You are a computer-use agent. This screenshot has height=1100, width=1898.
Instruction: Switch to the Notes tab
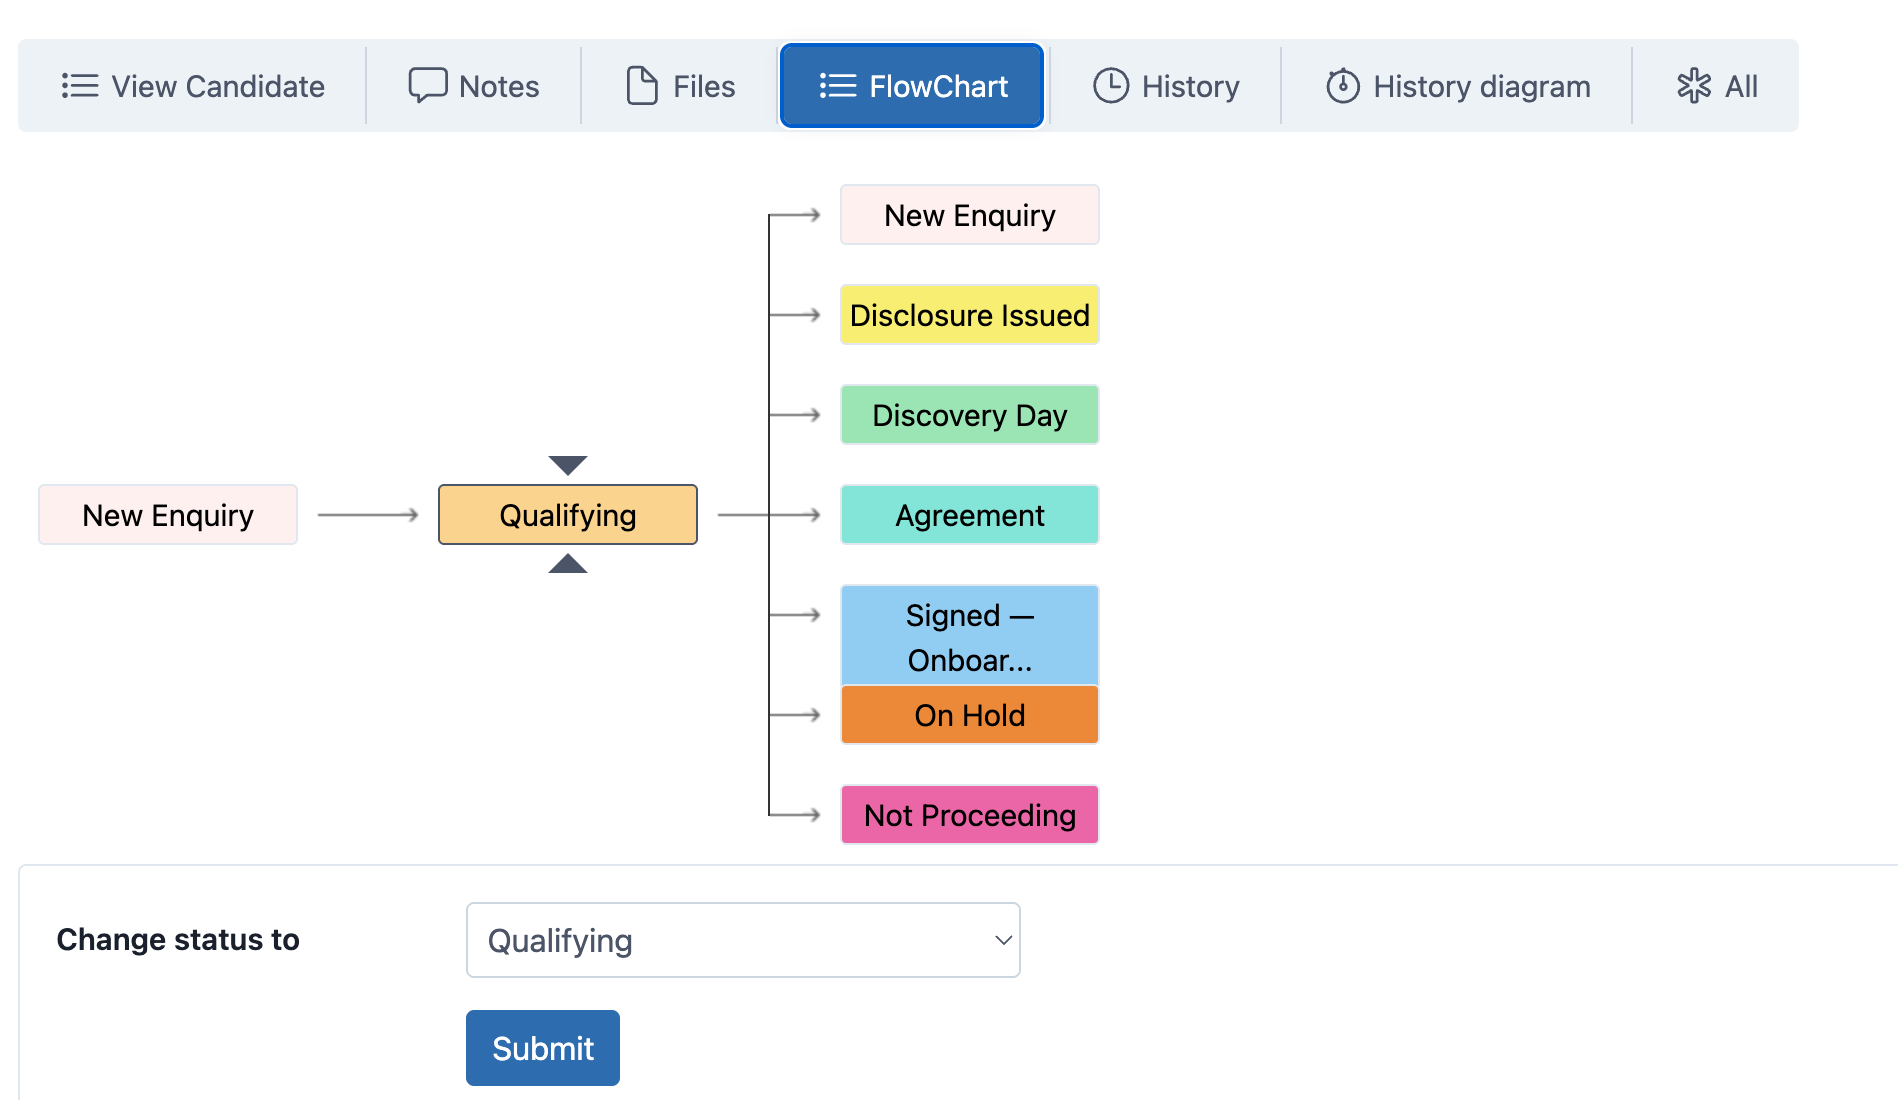click(x=474, y=86)
